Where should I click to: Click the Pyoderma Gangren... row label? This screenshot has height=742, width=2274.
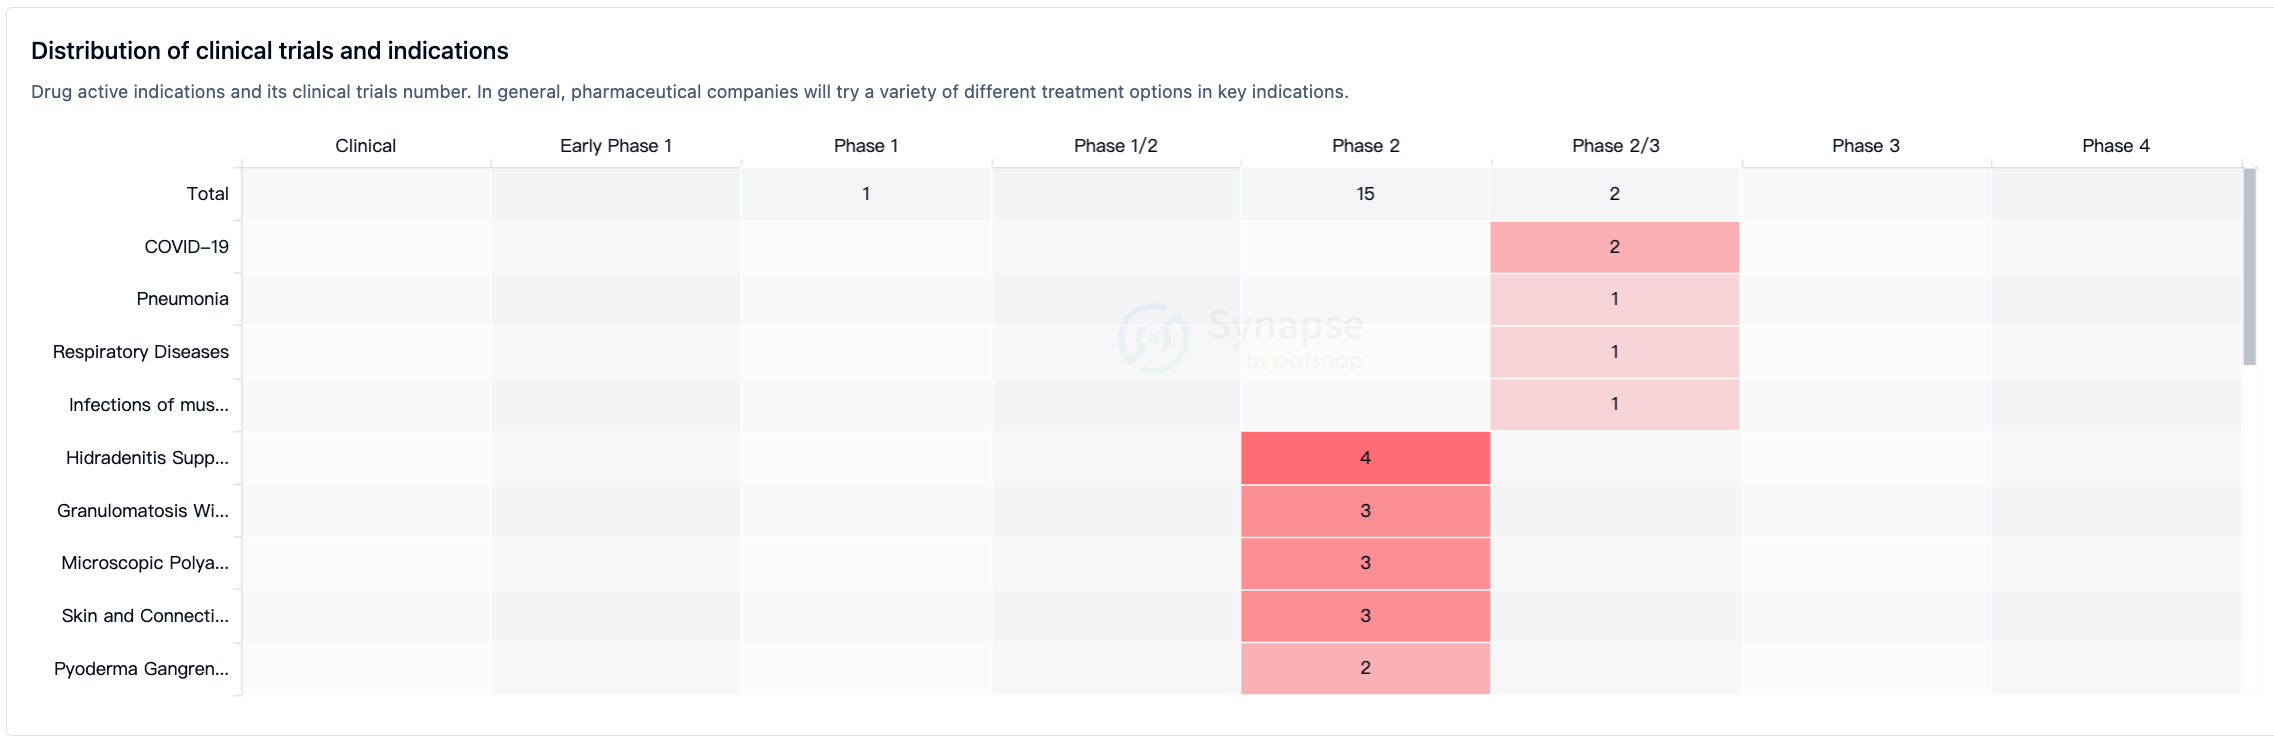pyautogui.click(x=141, y=669)
